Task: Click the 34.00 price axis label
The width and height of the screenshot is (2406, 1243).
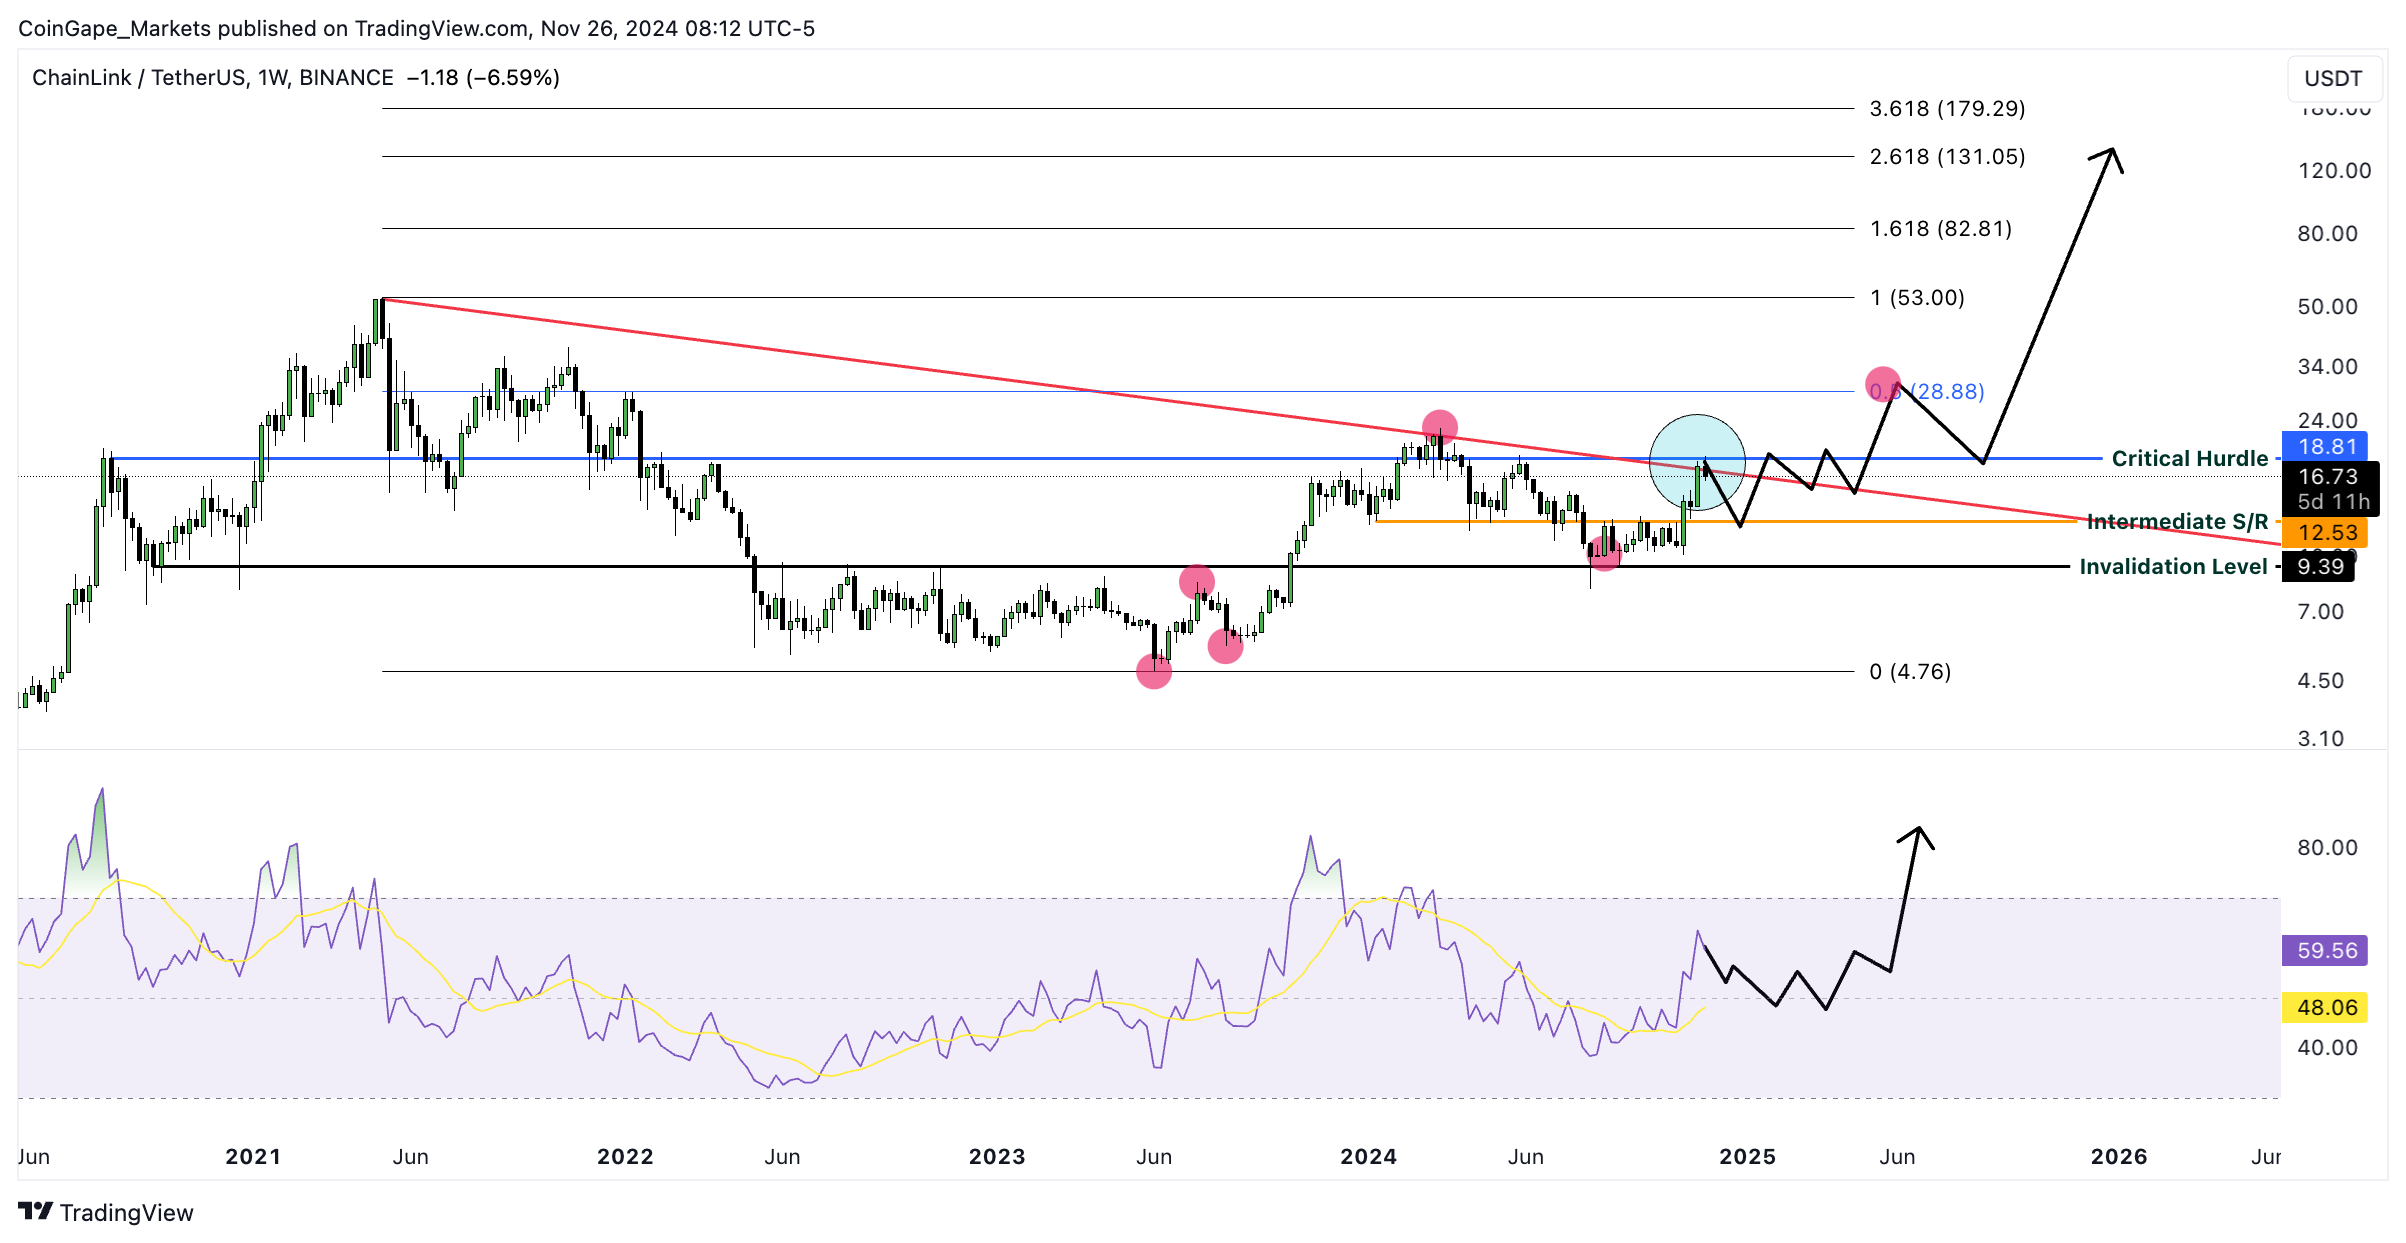Action: [2327, 366]
